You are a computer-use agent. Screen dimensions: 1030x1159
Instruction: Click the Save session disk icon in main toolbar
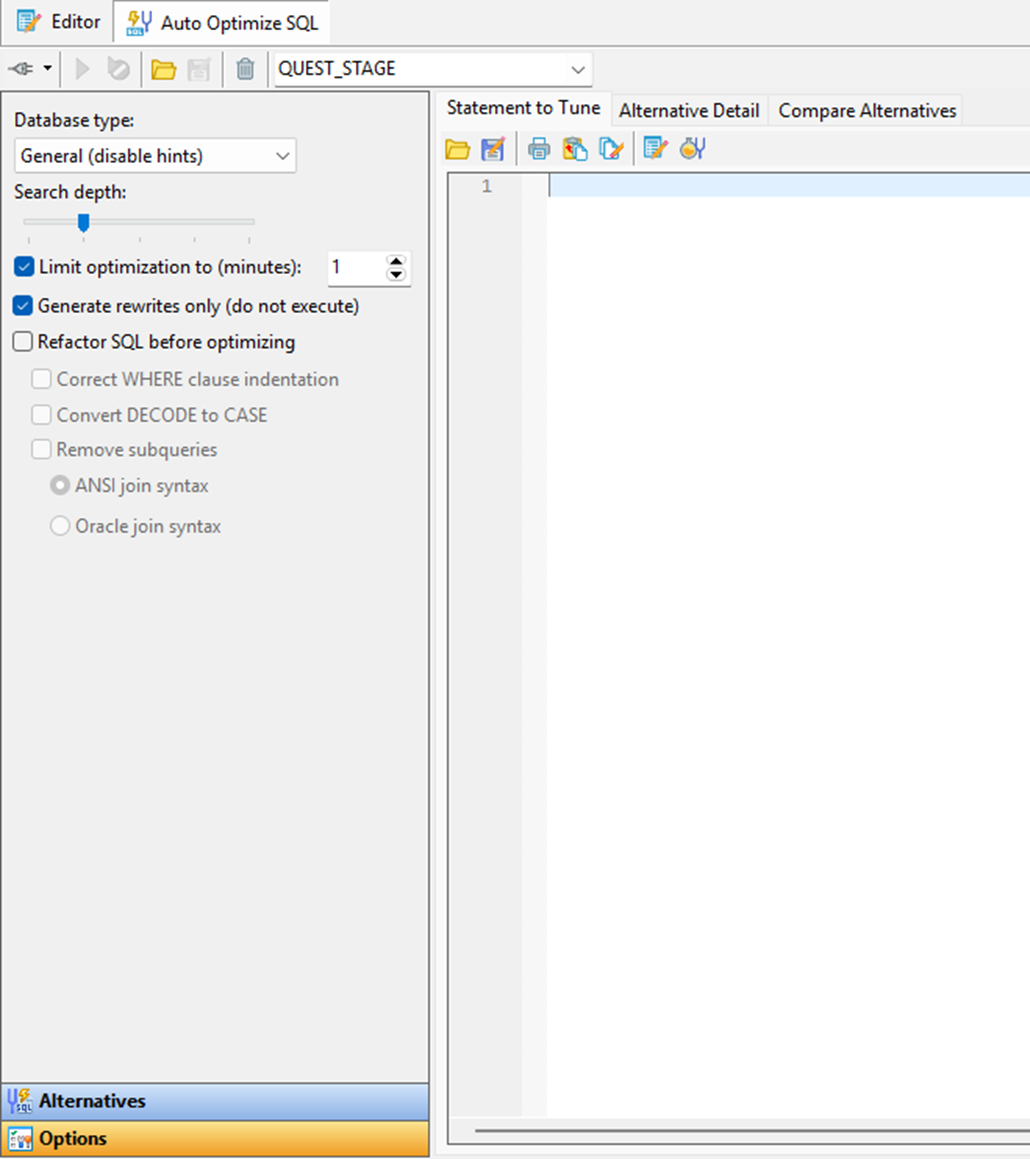199,69
